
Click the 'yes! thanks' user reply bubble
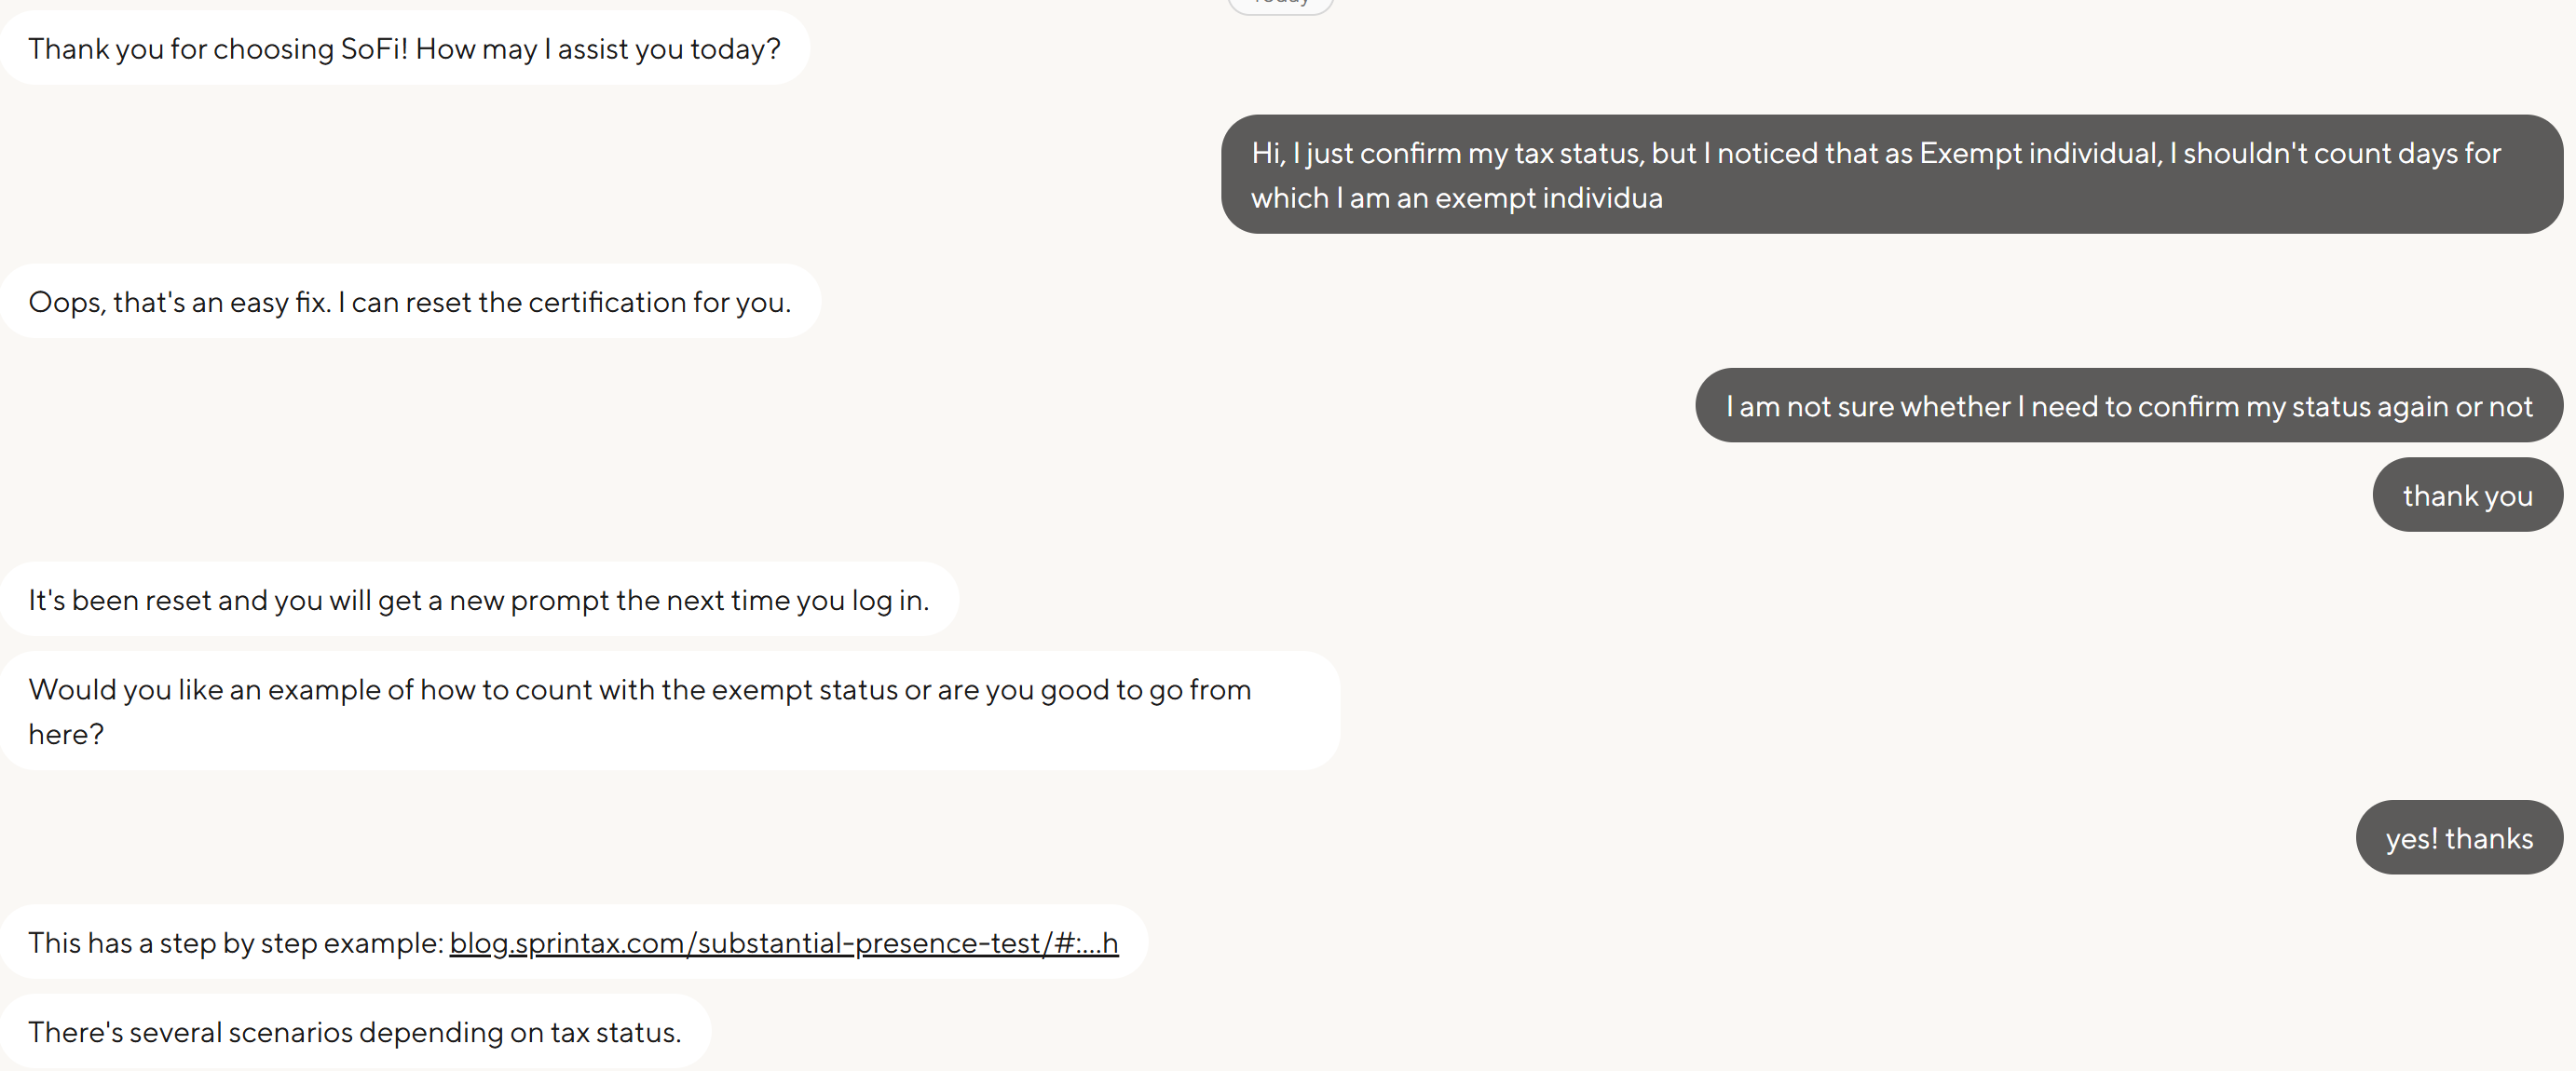2458,838
